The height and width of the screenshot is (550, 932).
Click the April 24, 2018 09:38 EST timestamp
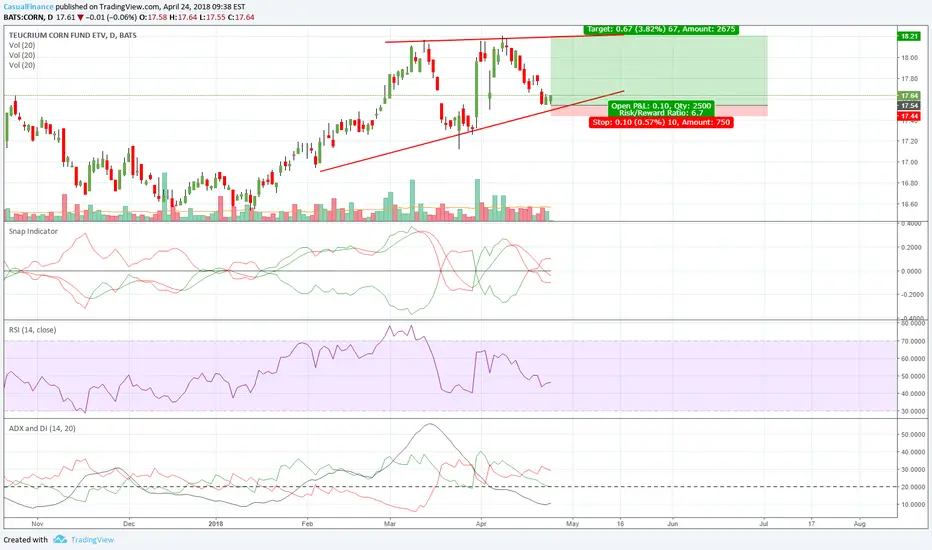pos(204,7)
